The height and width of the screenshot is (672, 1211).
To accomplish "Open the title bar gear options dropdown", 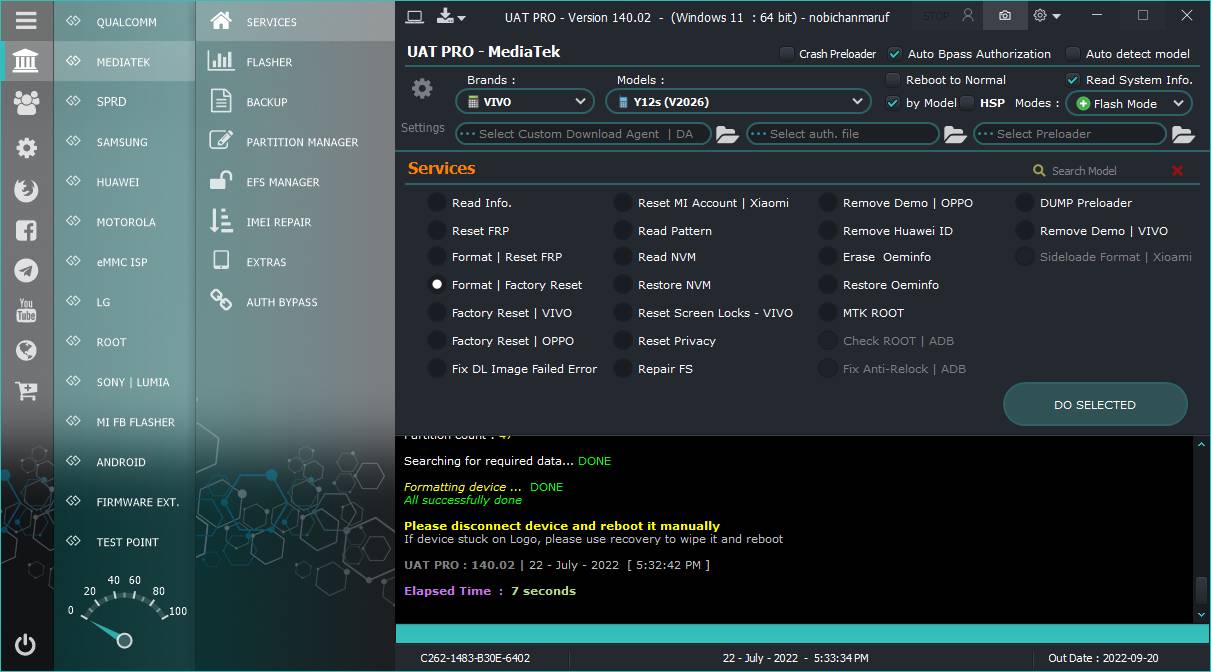I will [x=1047, y=16].
